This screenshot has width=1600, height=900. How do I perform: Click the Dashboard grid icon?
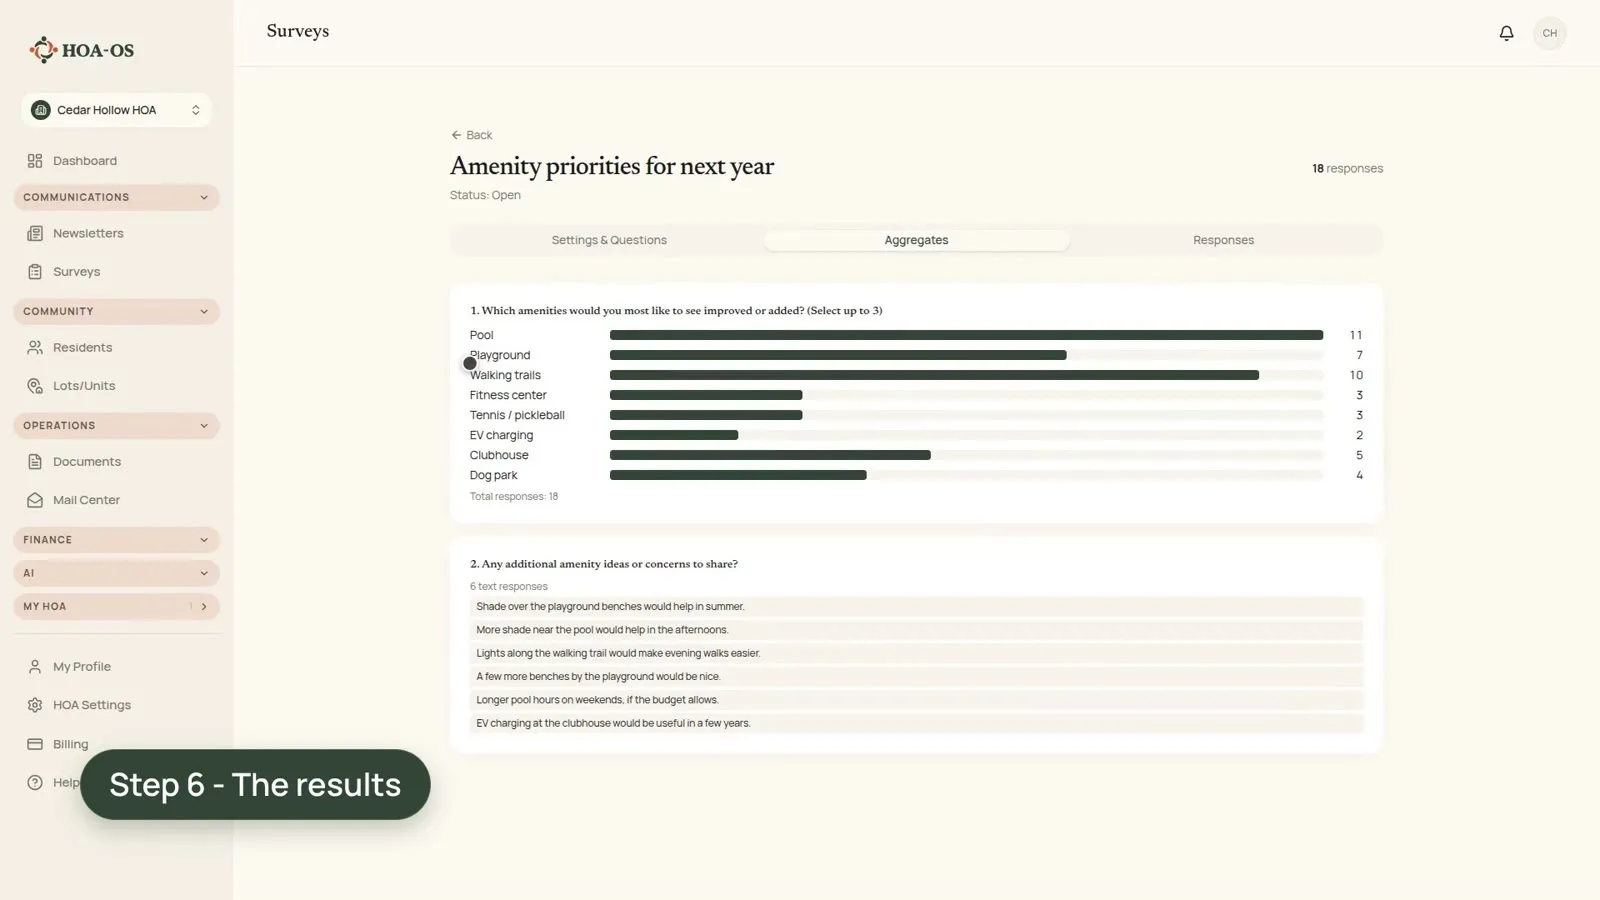(35, 161)
